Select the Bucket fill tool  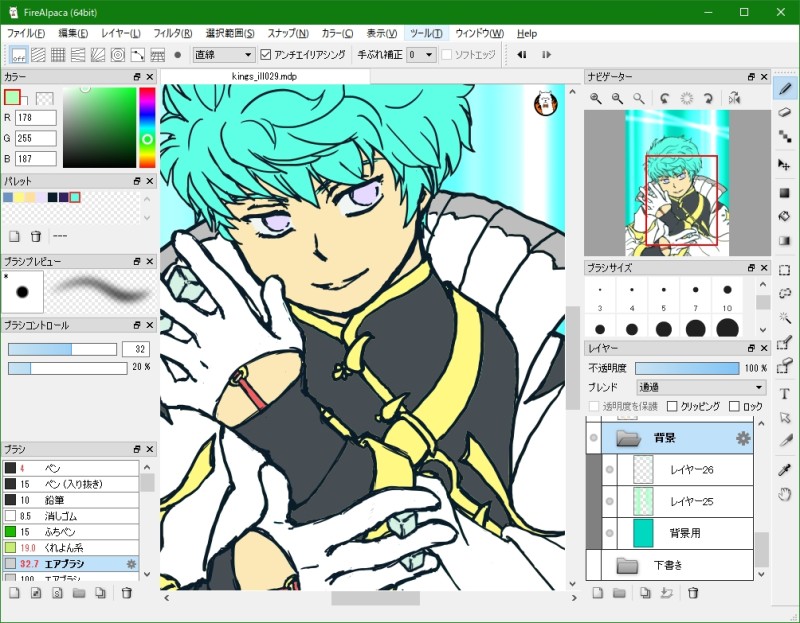[x=785, y=216]
